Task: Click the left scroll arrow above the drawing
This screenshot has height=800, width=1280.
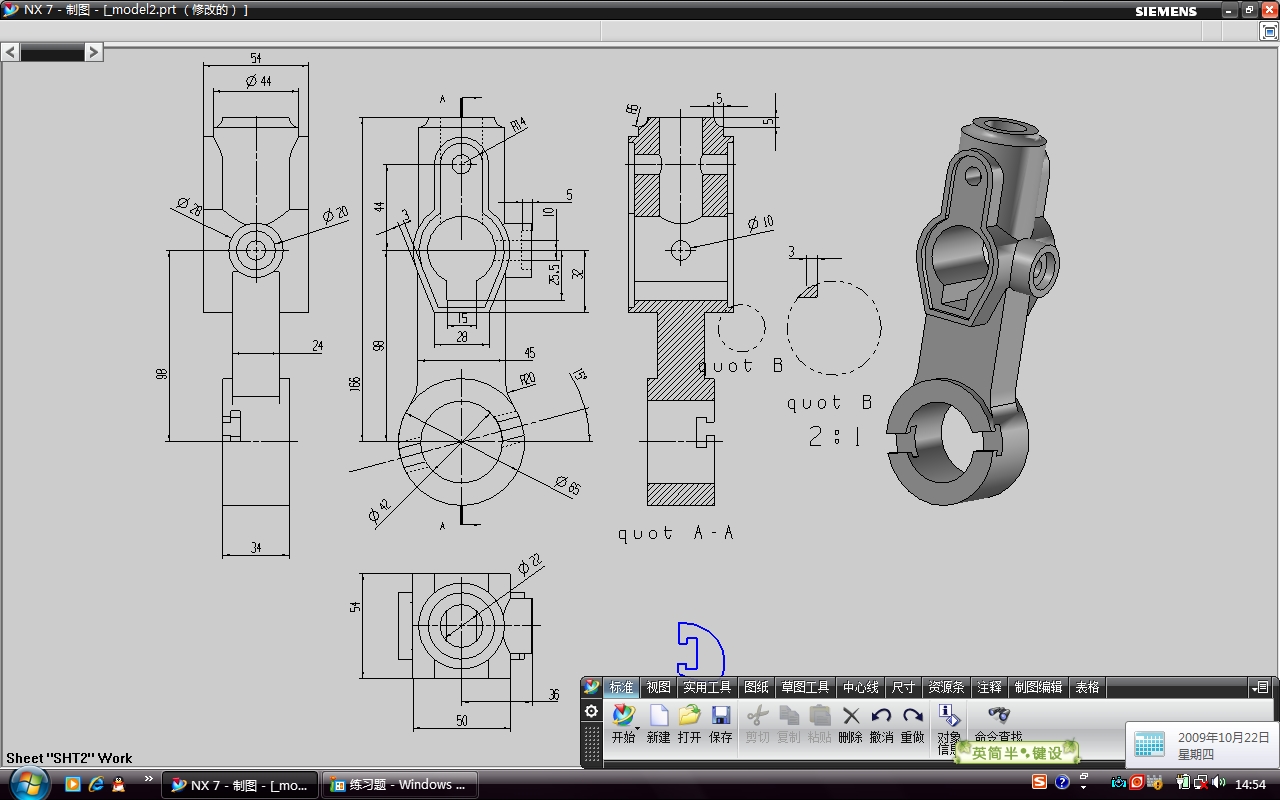Action: (x=11, y=52)
